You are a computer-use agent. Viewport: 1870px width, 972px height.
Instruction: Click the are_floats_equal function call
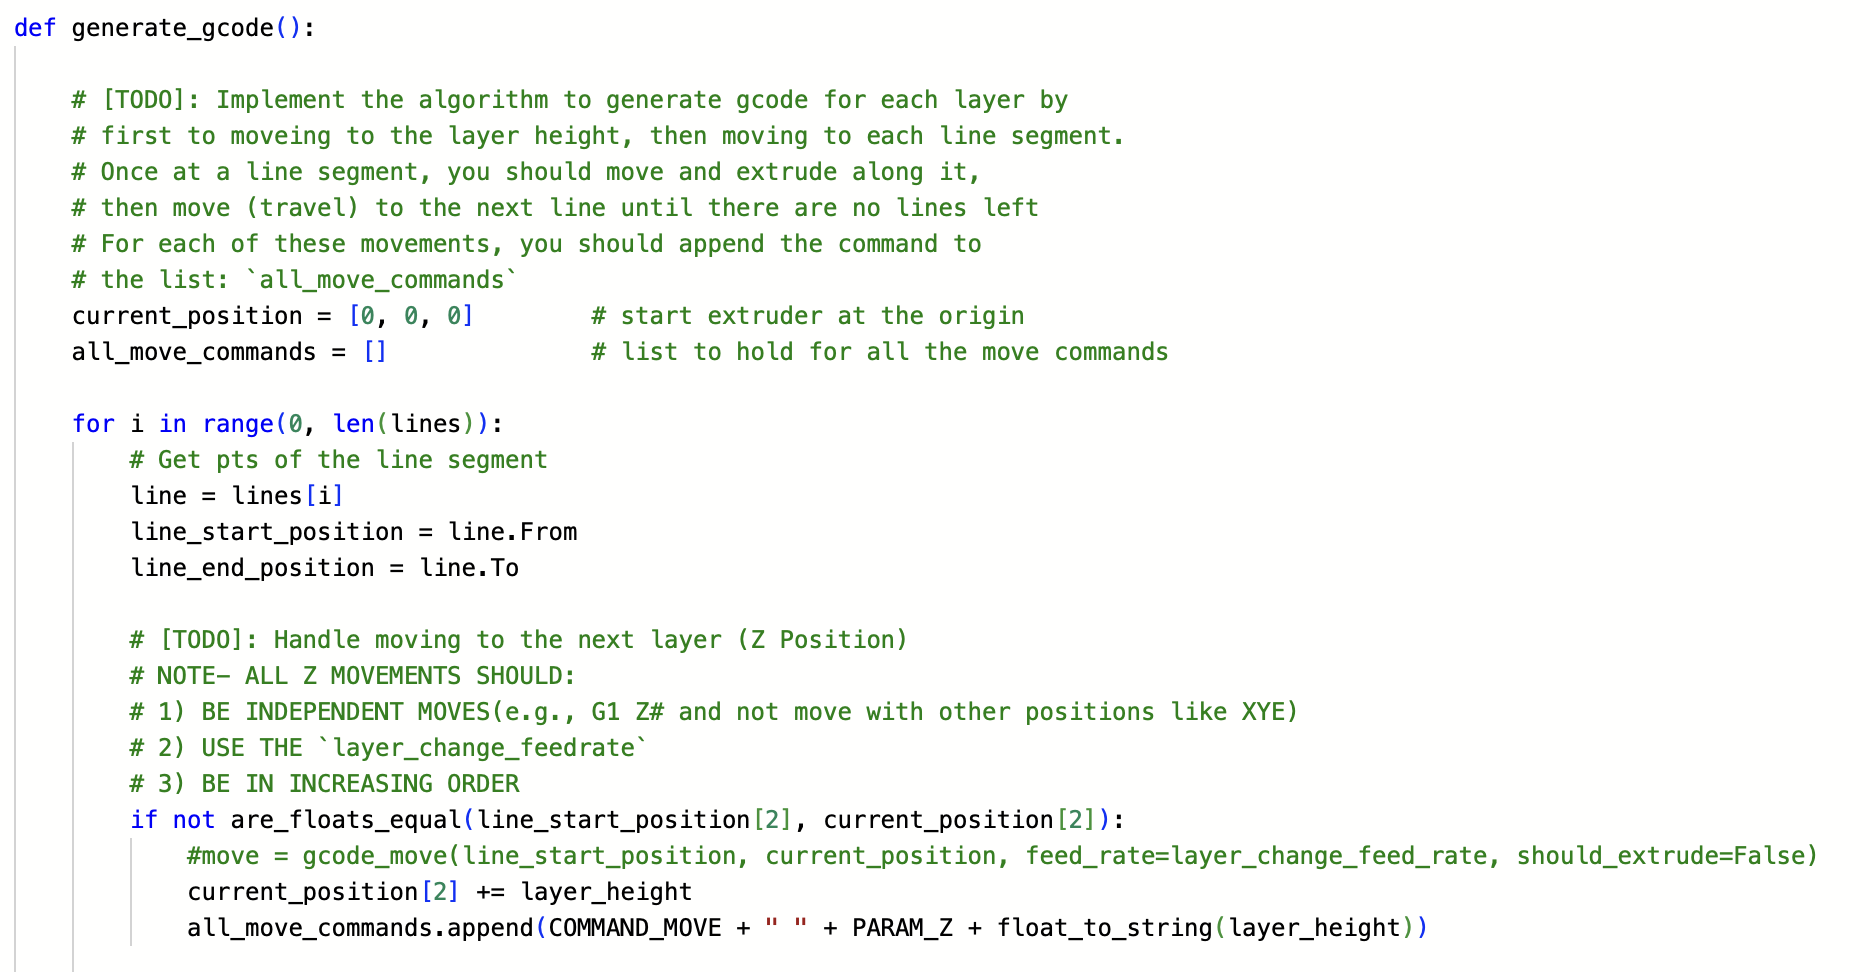(346, 820)
